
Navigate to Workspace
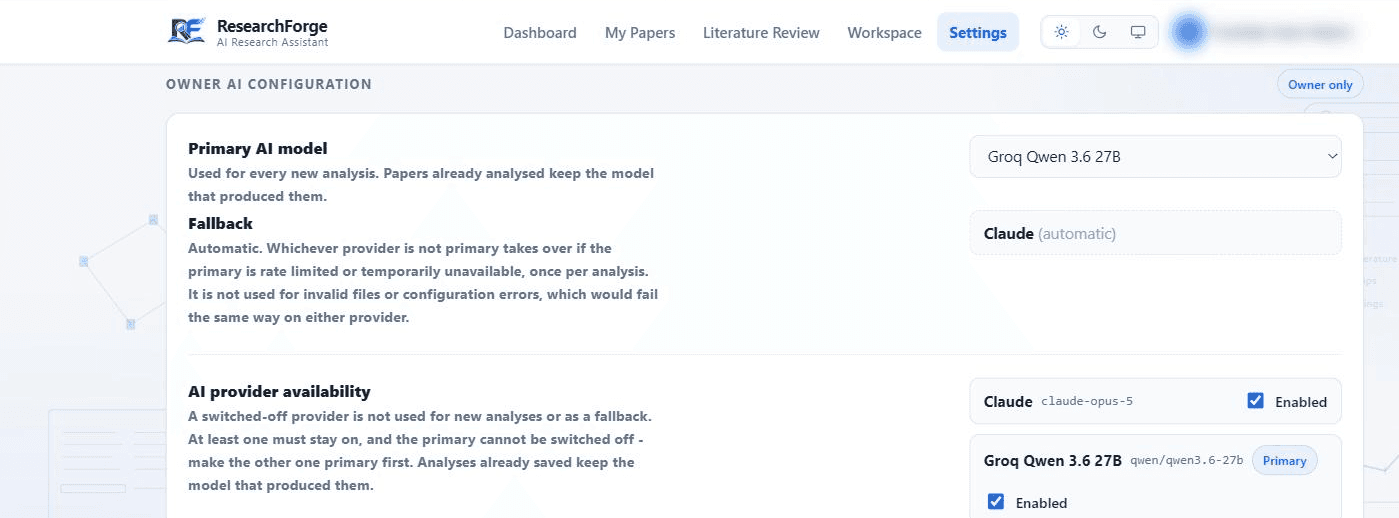pos(884,32)
